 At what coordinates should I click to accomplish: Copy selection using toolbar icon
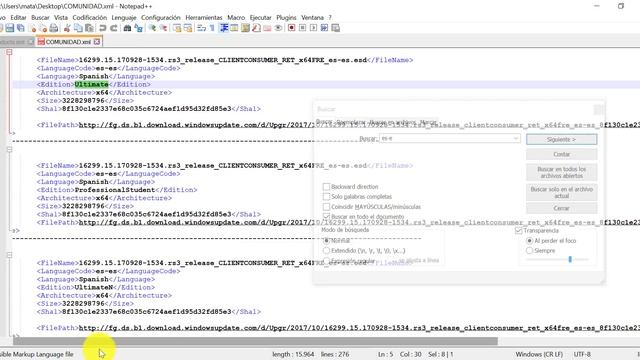[x=78, y=28]
